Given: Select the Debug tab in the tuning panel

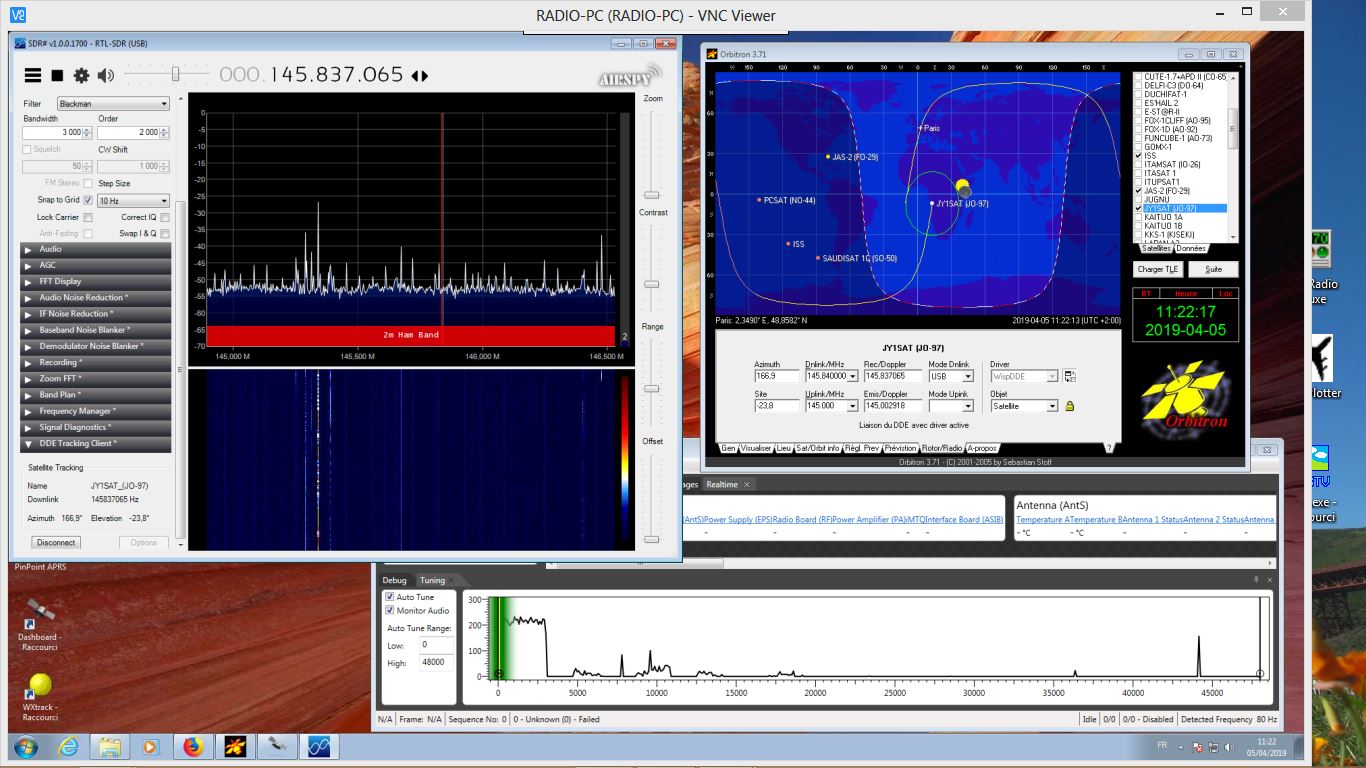Looking at the screenshot, I should pos(393,579).
